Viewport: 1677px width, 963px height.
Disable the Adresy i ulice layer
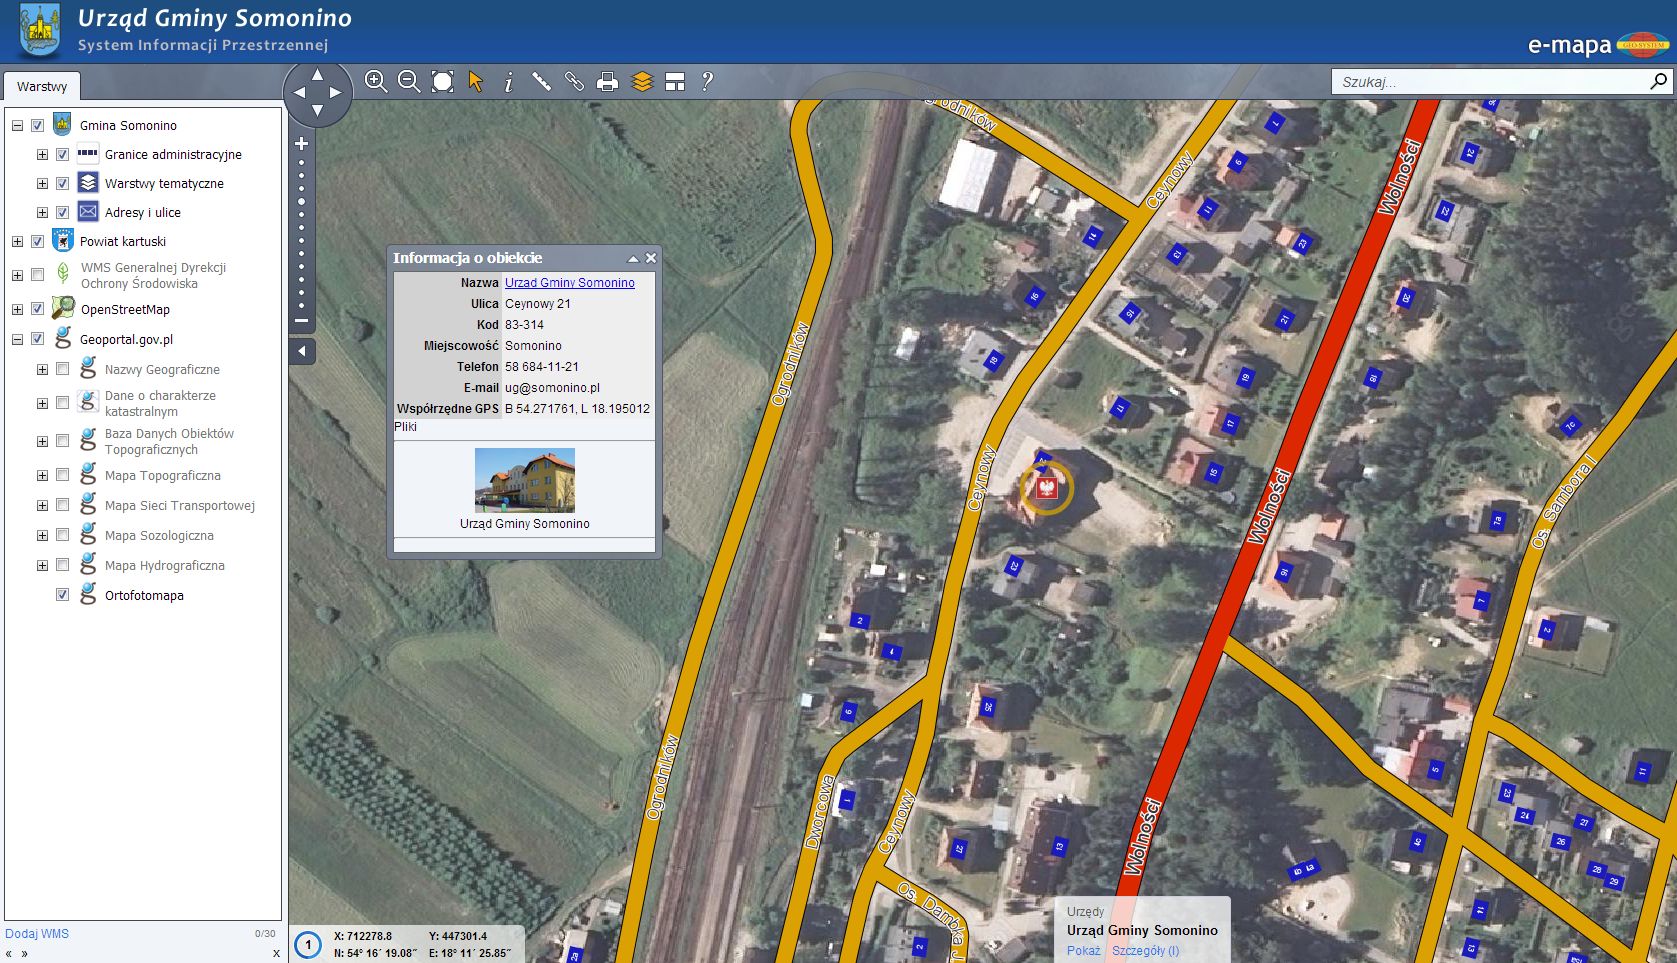pyautogui.click(x=63, y=212)
